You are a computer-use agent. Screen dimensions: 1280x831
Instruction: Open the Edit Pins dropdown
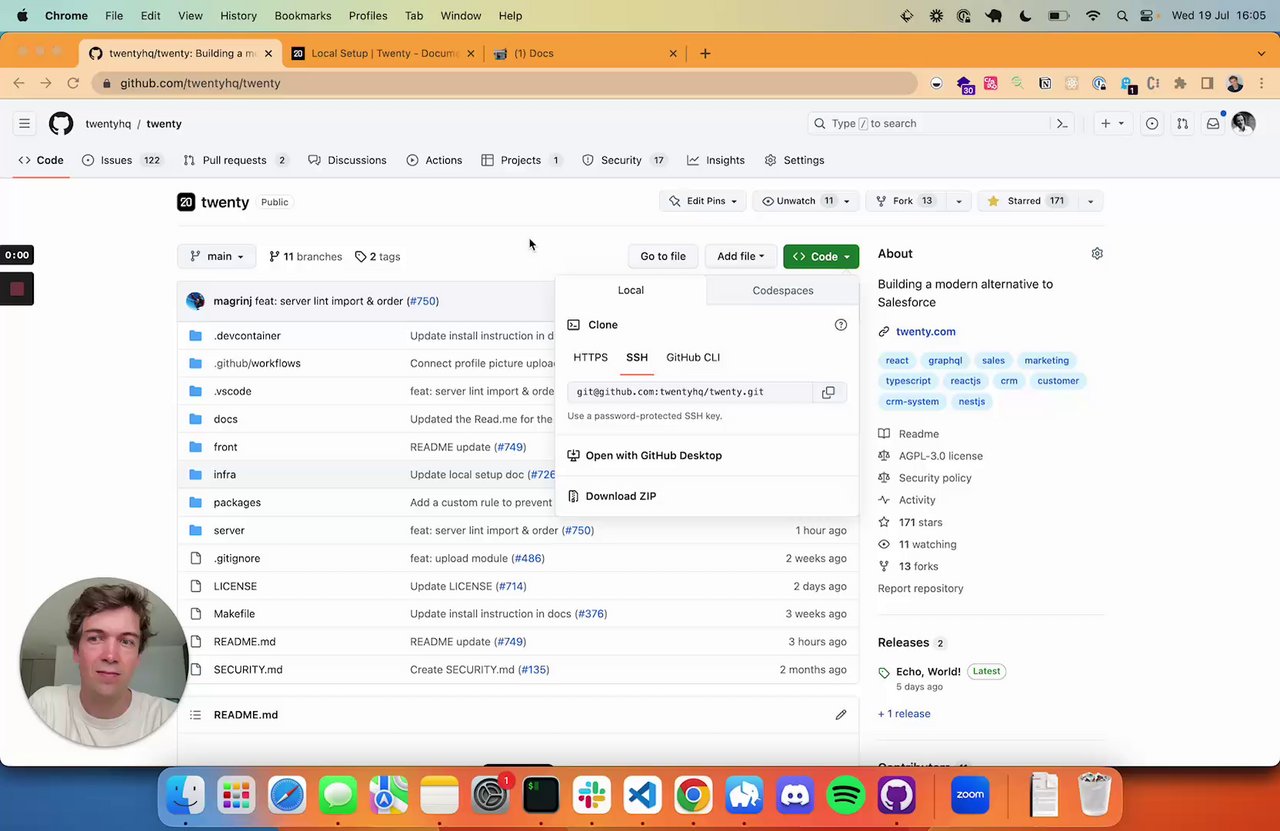pyautogui.click(x=703, y=201)
